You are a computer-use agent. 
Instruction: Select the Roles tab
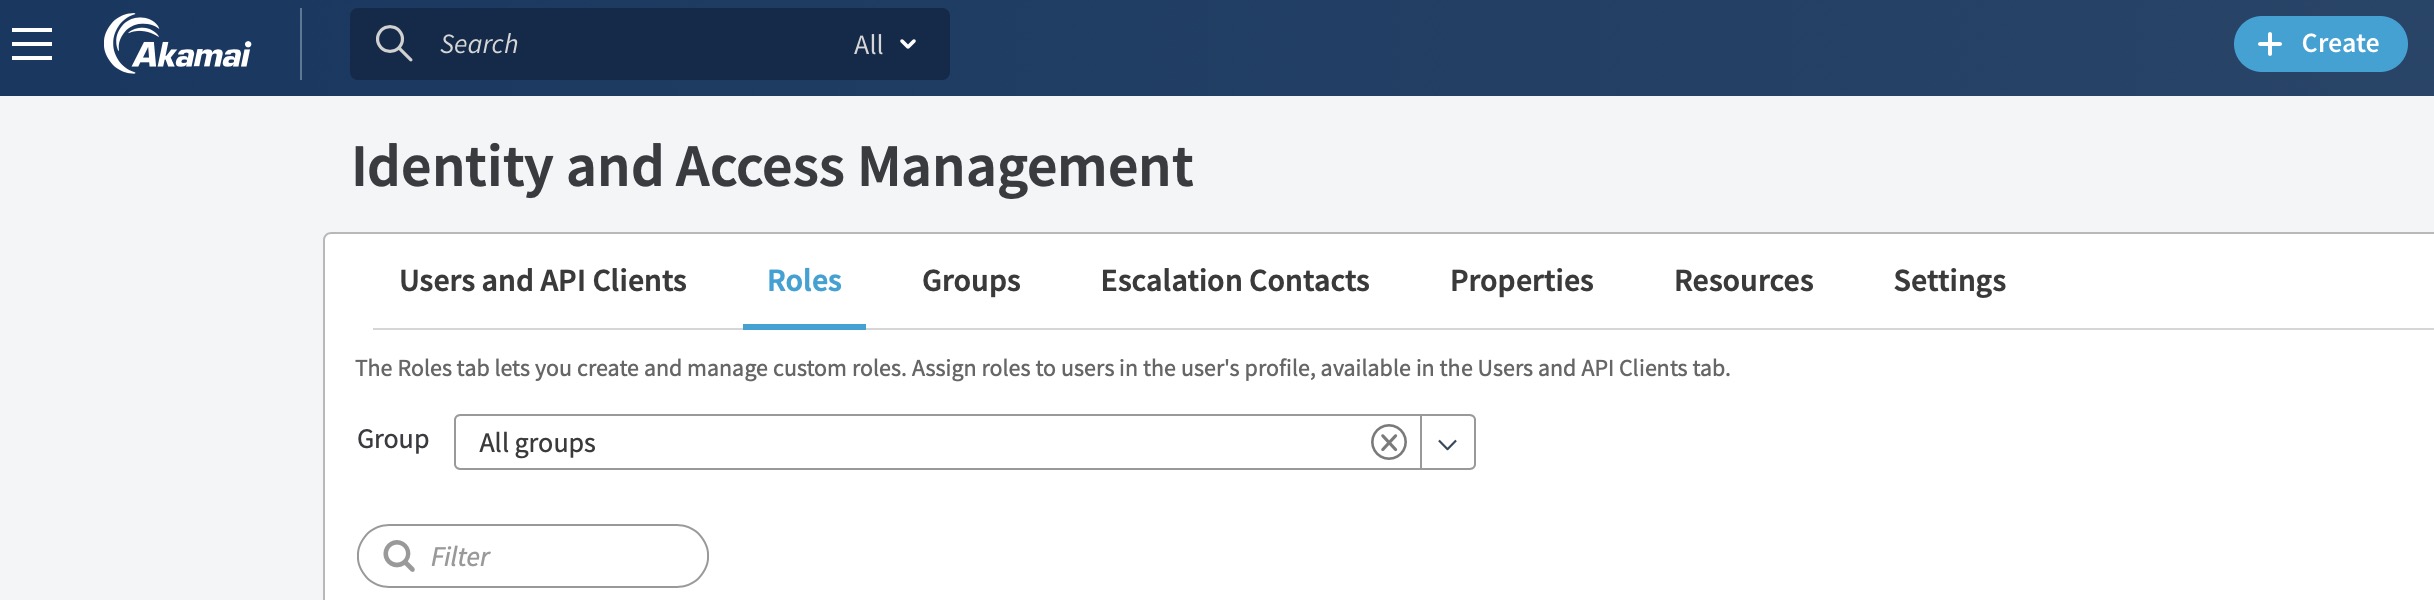click(x=804, y=281)
